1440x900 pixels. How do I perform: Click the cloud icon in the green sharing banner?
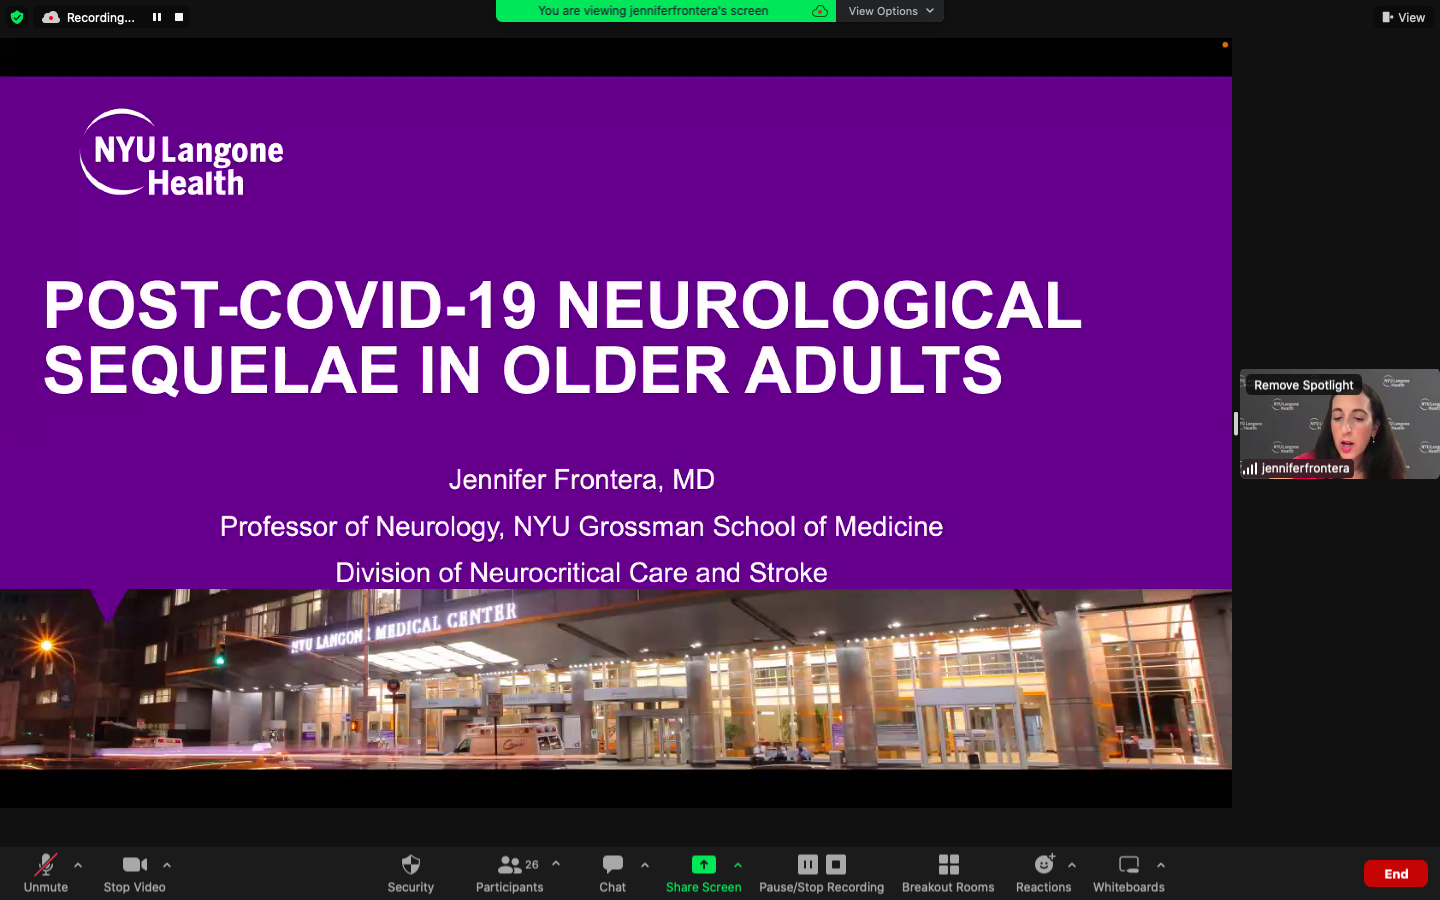[820, 11]
